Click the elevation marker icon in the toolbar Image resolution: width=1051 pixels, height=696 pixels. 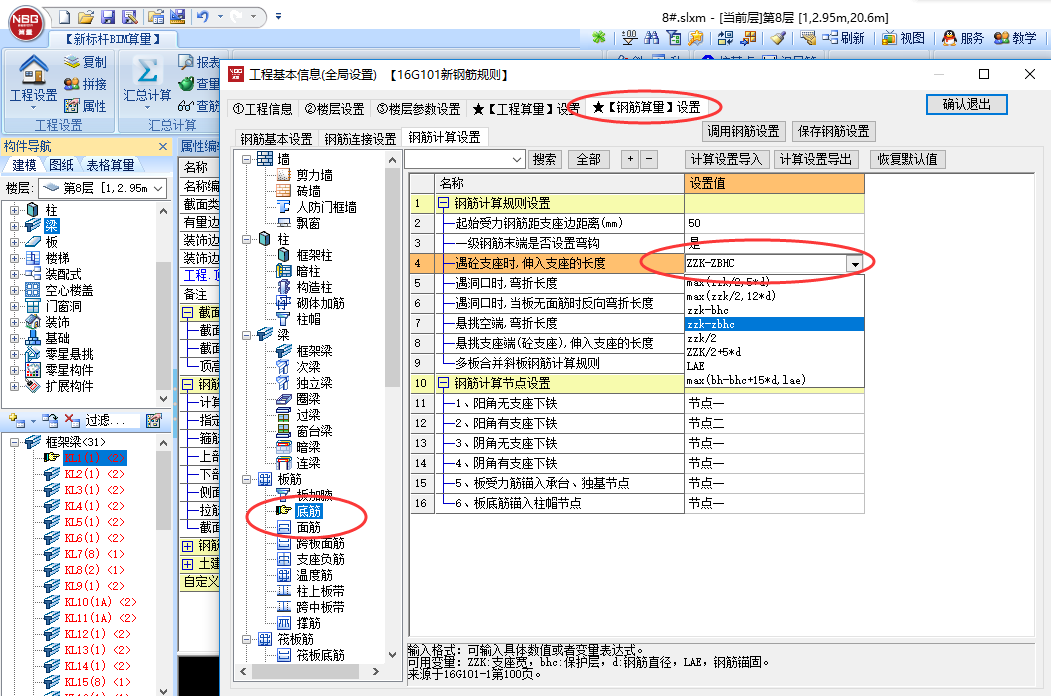[629, 38]
